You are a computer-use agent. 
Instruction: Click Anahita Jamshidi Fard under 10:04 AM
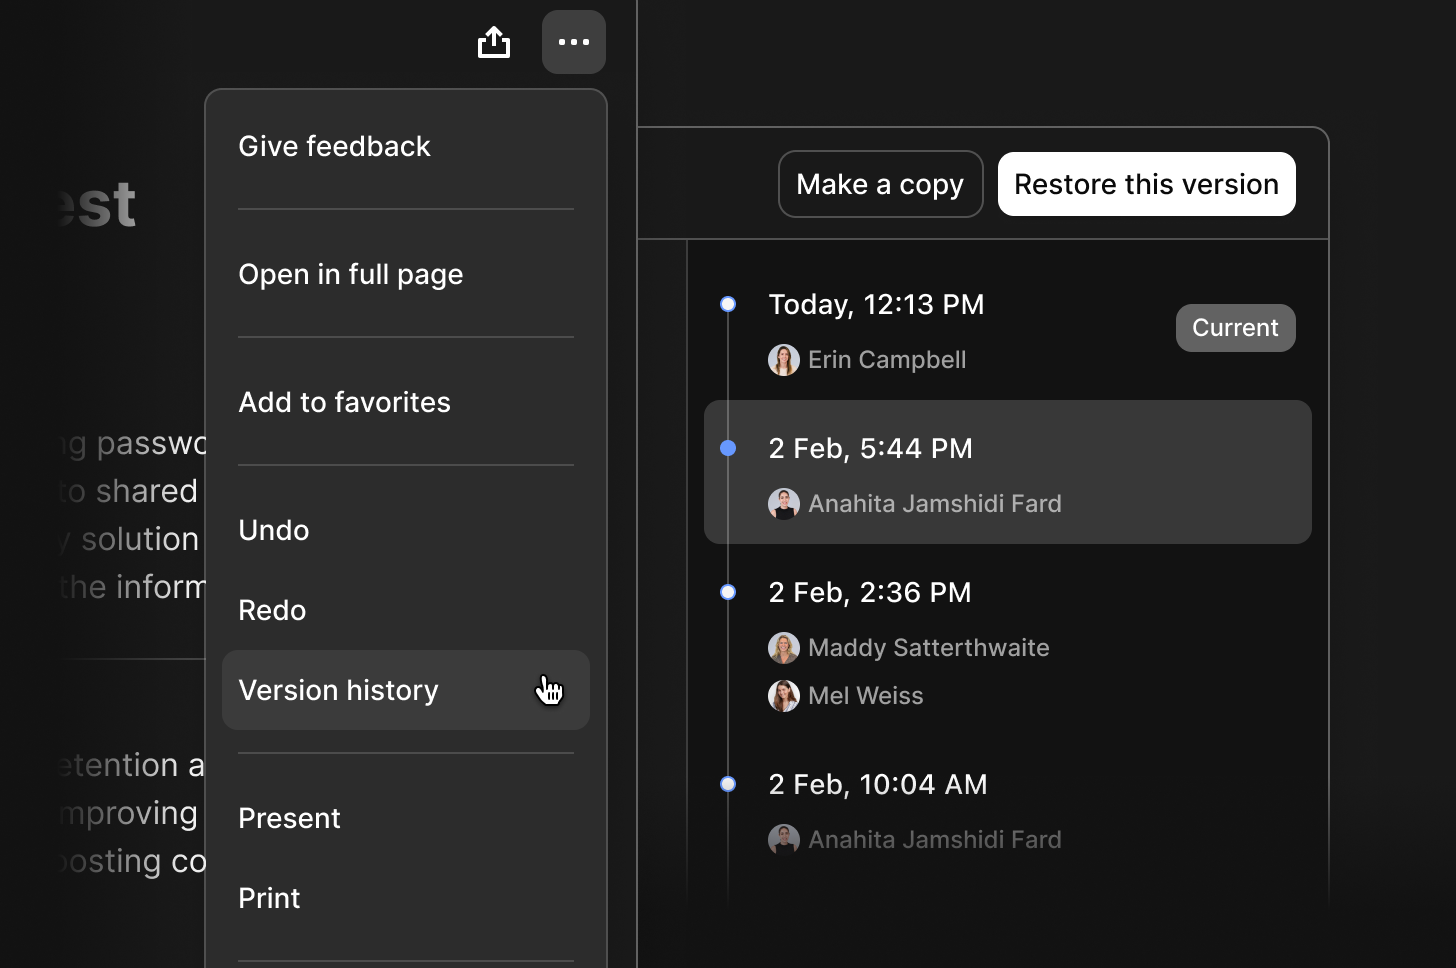pyautogui.click(x=935, y=840)
